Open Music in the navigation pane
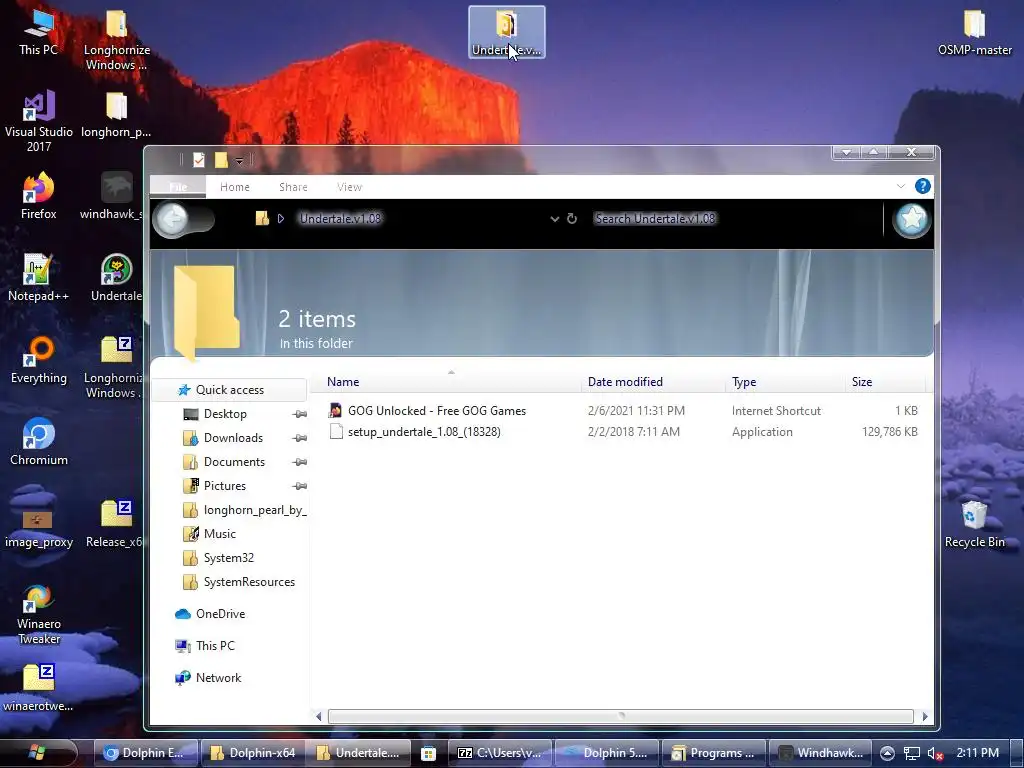This screenshot has height=768, width=1024. [219, 534]
